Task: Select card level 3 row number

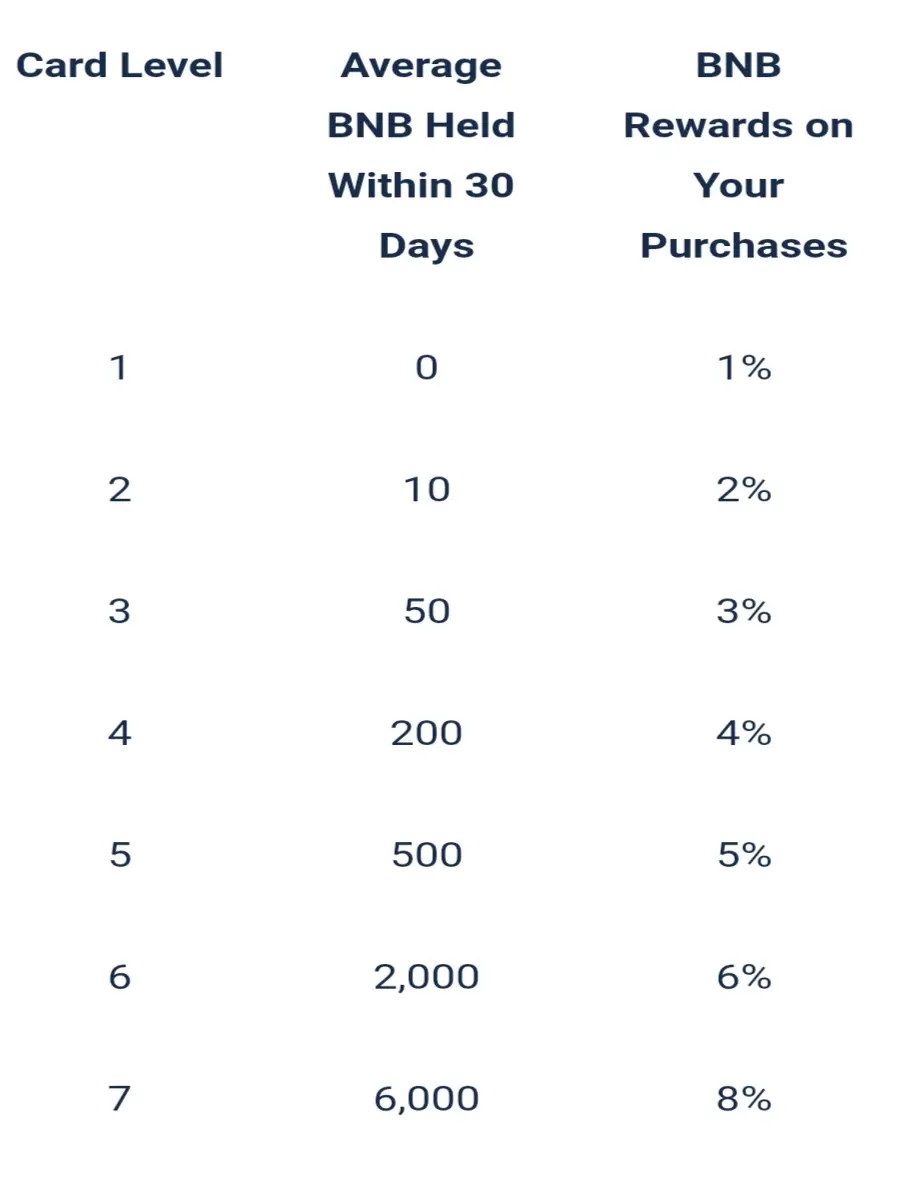Action: coord(119,611)
